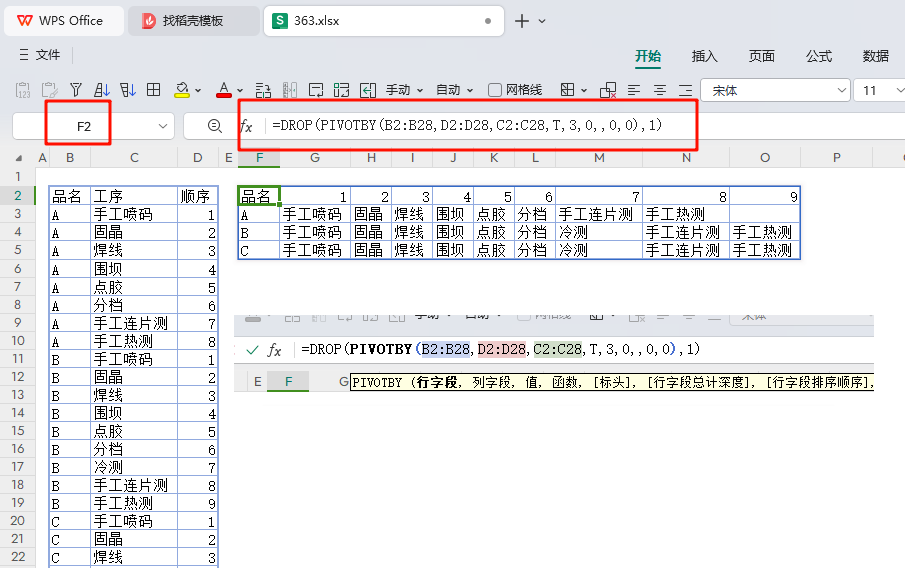Apply the red font color A
Viewport: 905px width, 568px height.
click(x=223, y=90)
